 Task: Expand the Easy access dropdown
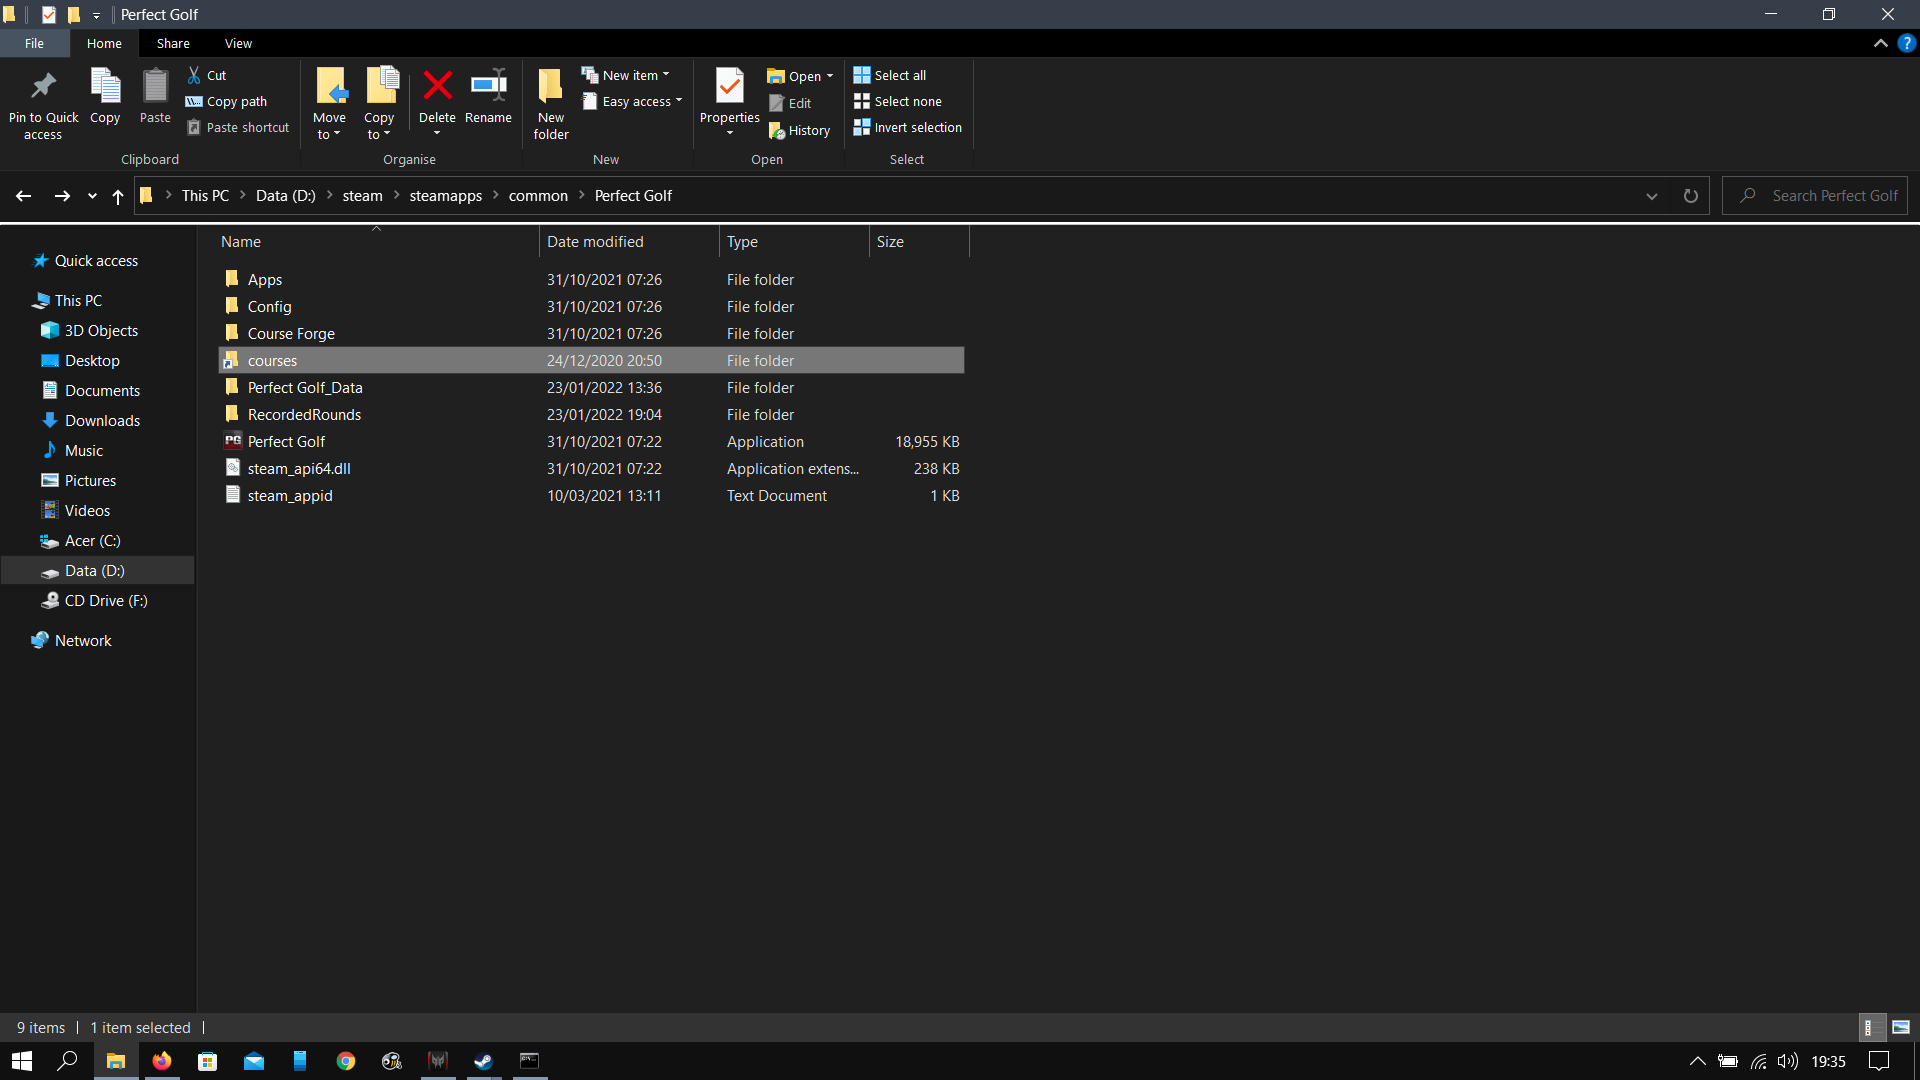click(x=634, y=102)
